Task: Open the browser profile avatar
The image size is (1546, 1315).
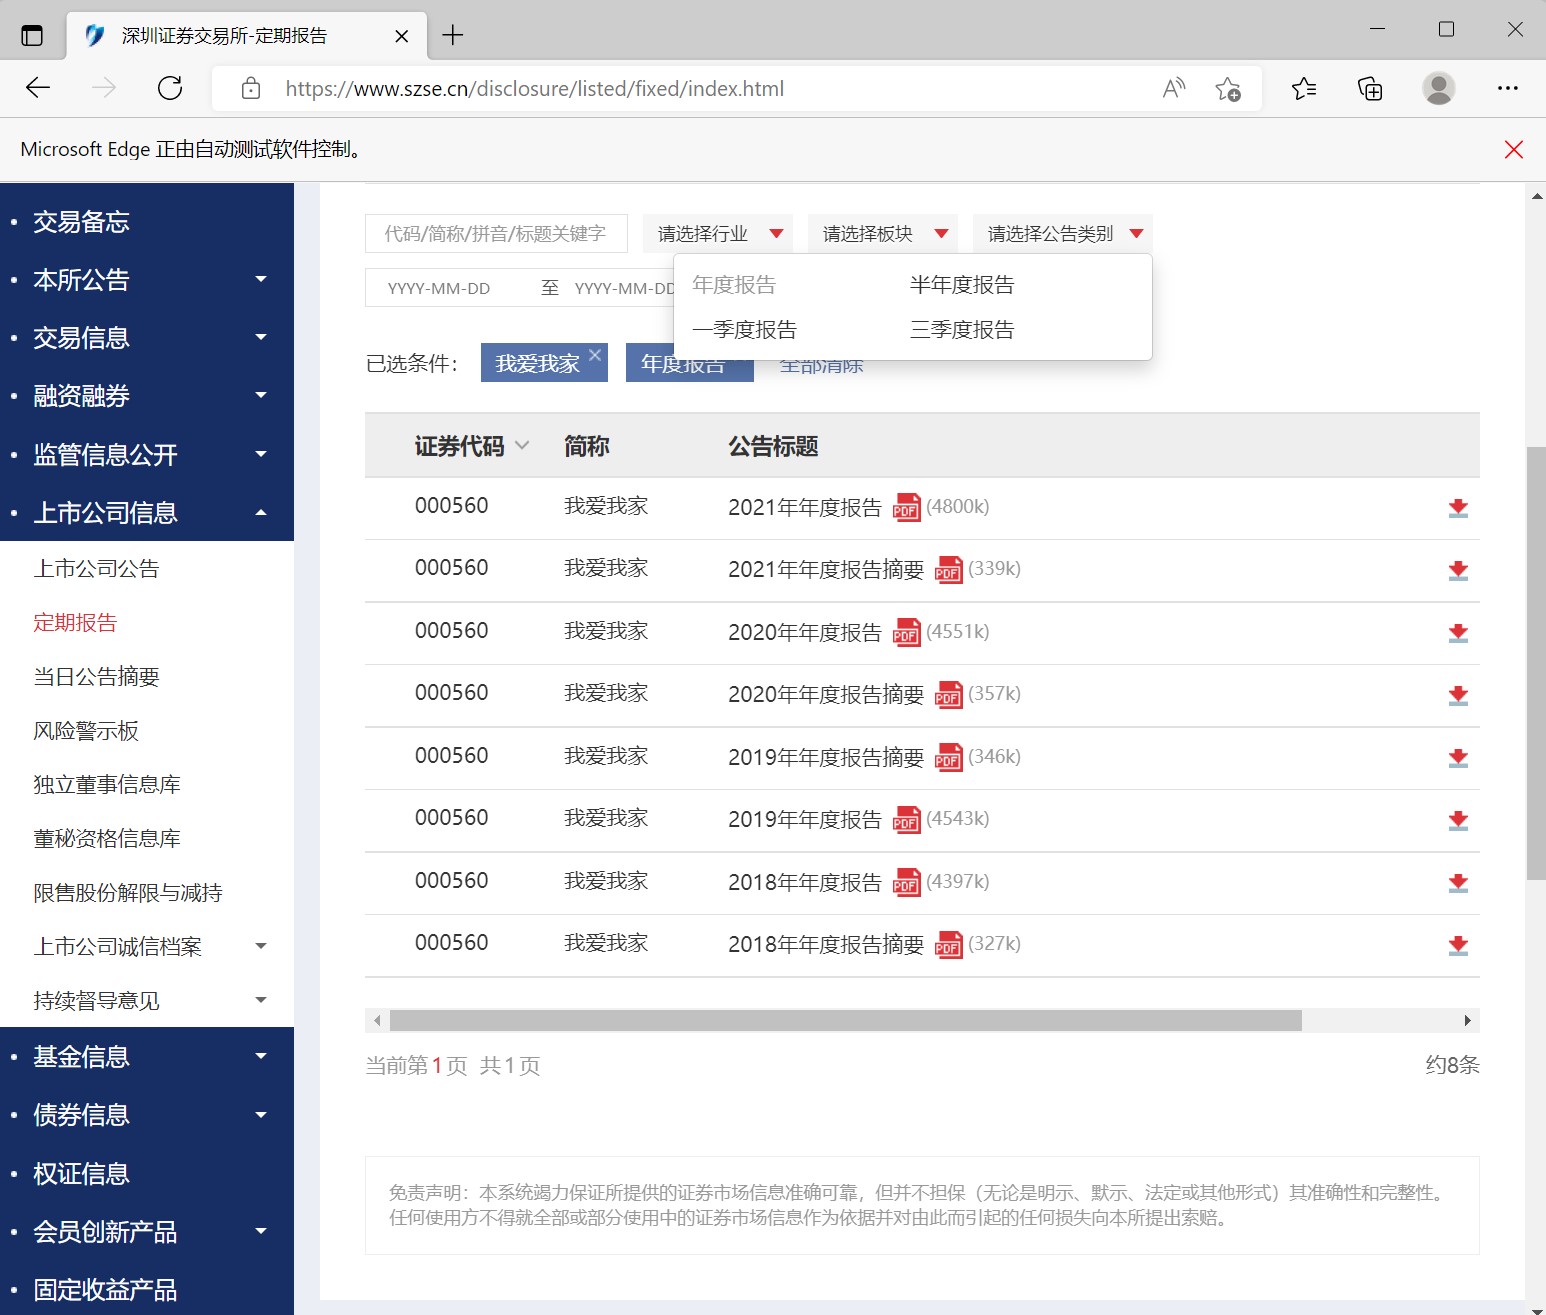Action: (x=1438, y=88)
